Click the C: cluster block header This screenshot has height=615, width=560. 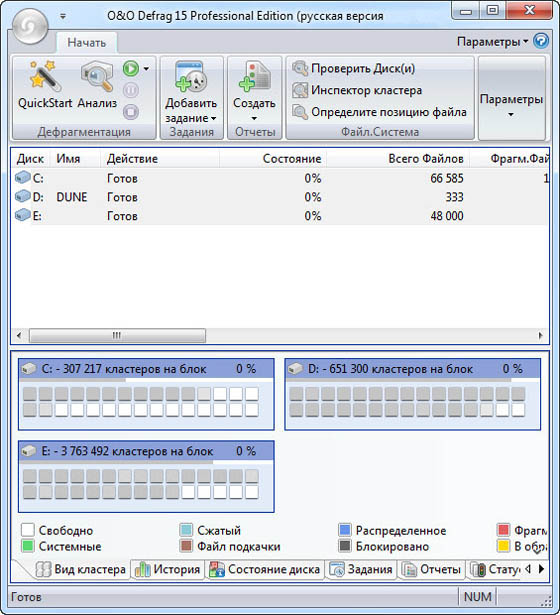point(146,369)
